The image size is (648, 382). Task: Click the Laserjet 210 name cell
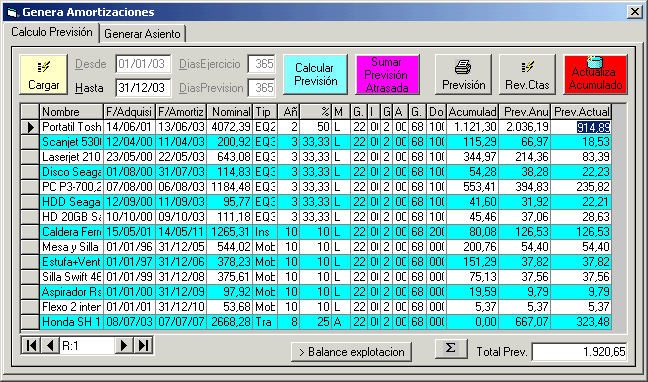[x=71, y=157]
